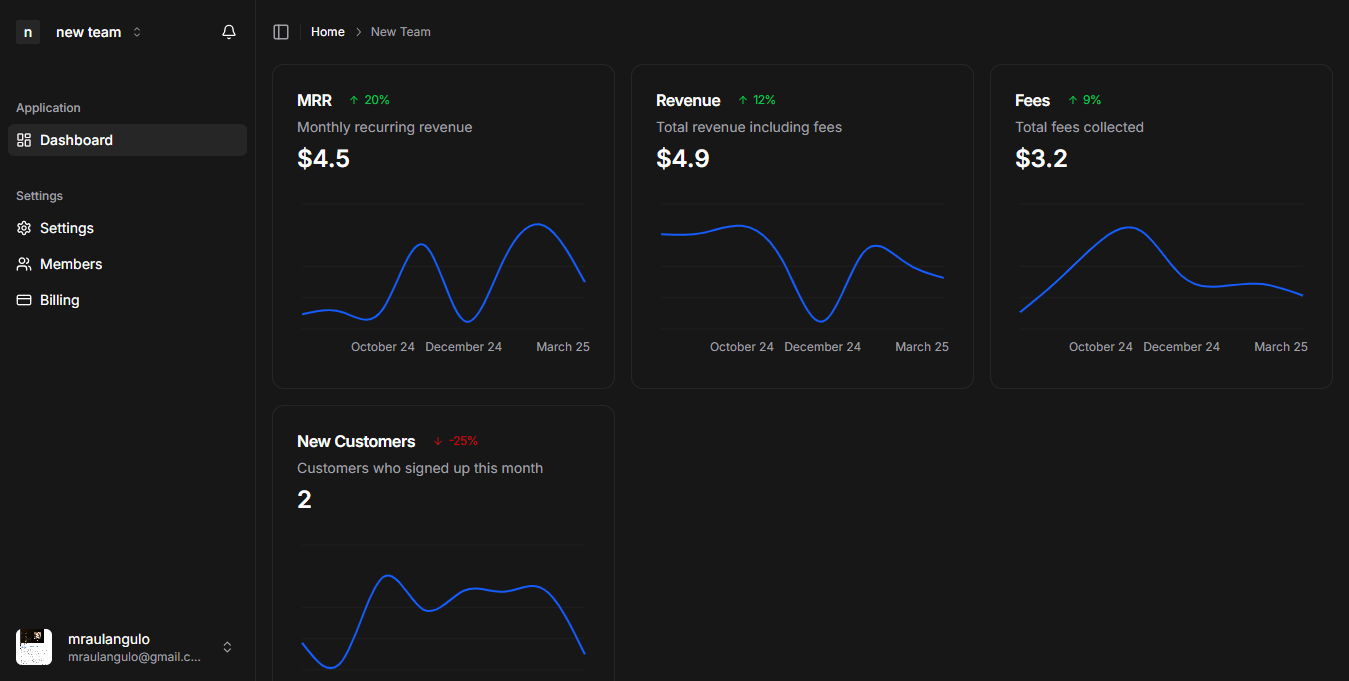Image resolution: width=1349 pixels, height=681 pixels.
Task: Click 'Total revenue including fees' description
Action: [749, 127]
